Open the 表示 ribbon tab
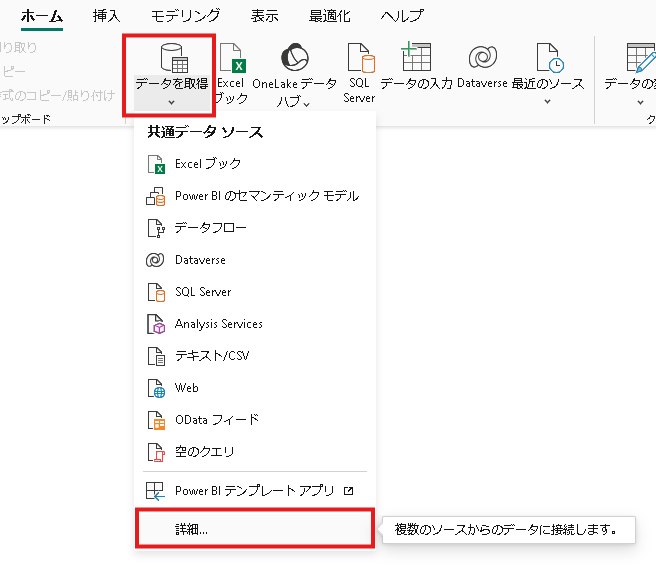This screenshot has height=573, width=656. tap(264, 16)
